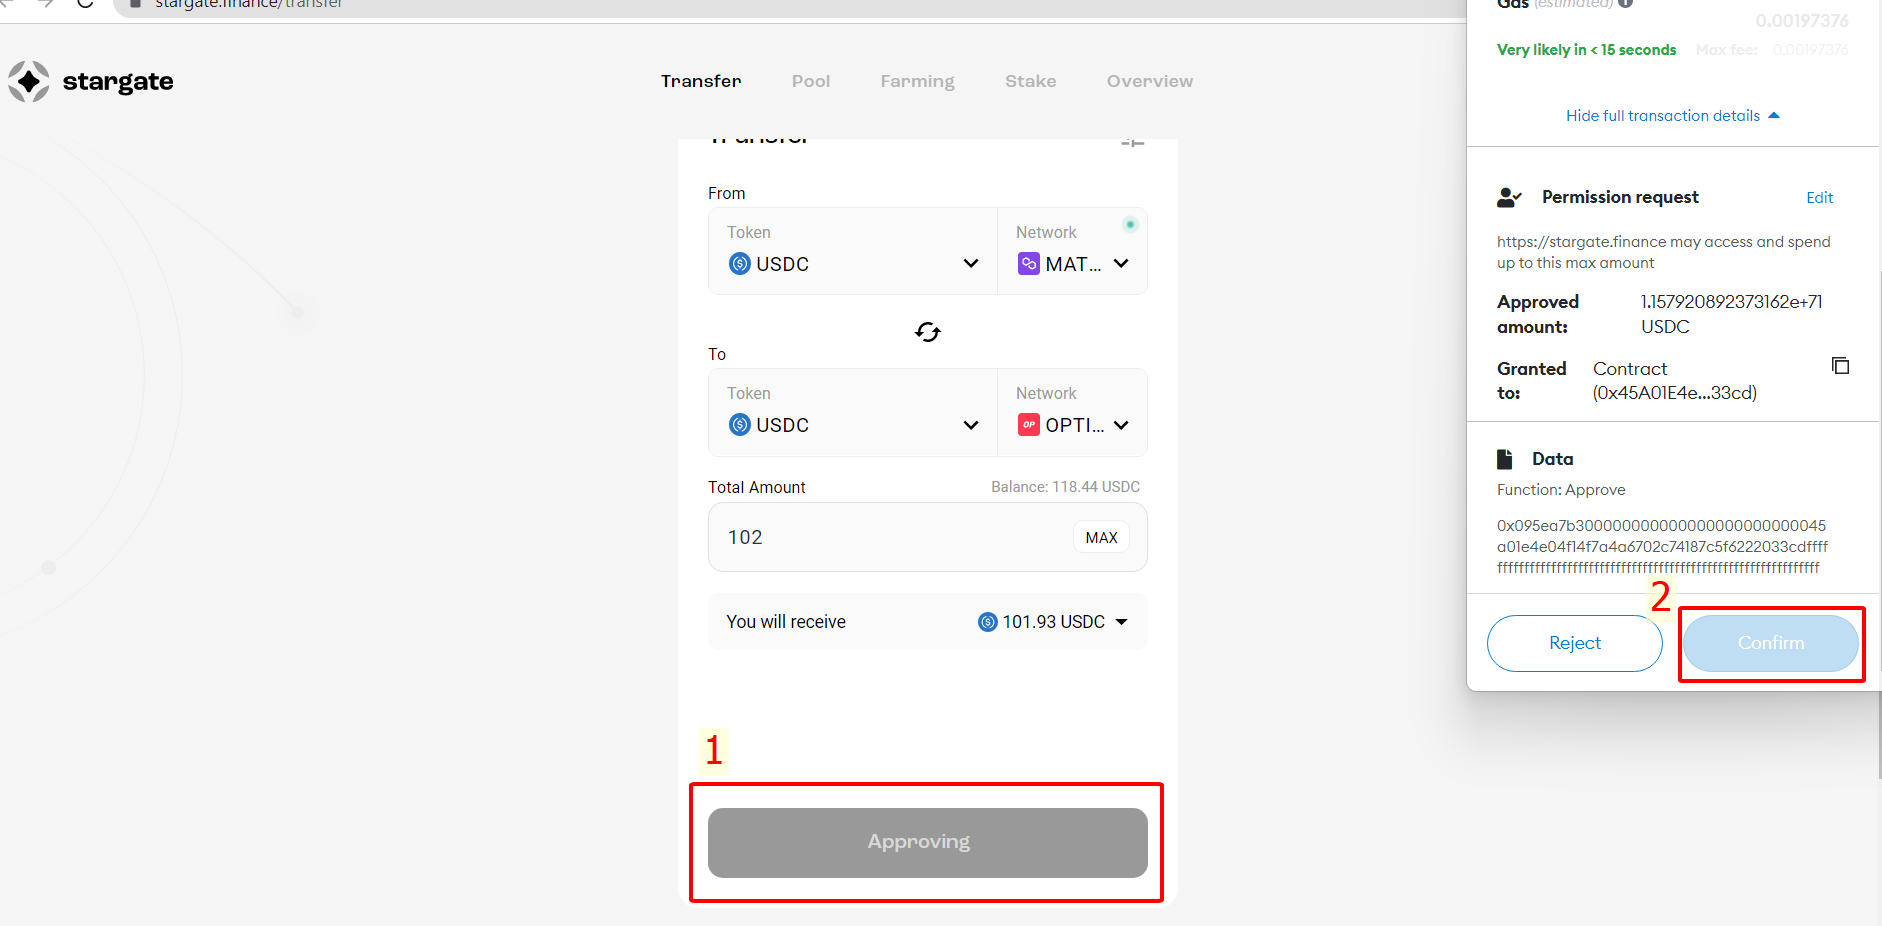
Task: Click the Polygon network icon
Action: pos(1029,264)
